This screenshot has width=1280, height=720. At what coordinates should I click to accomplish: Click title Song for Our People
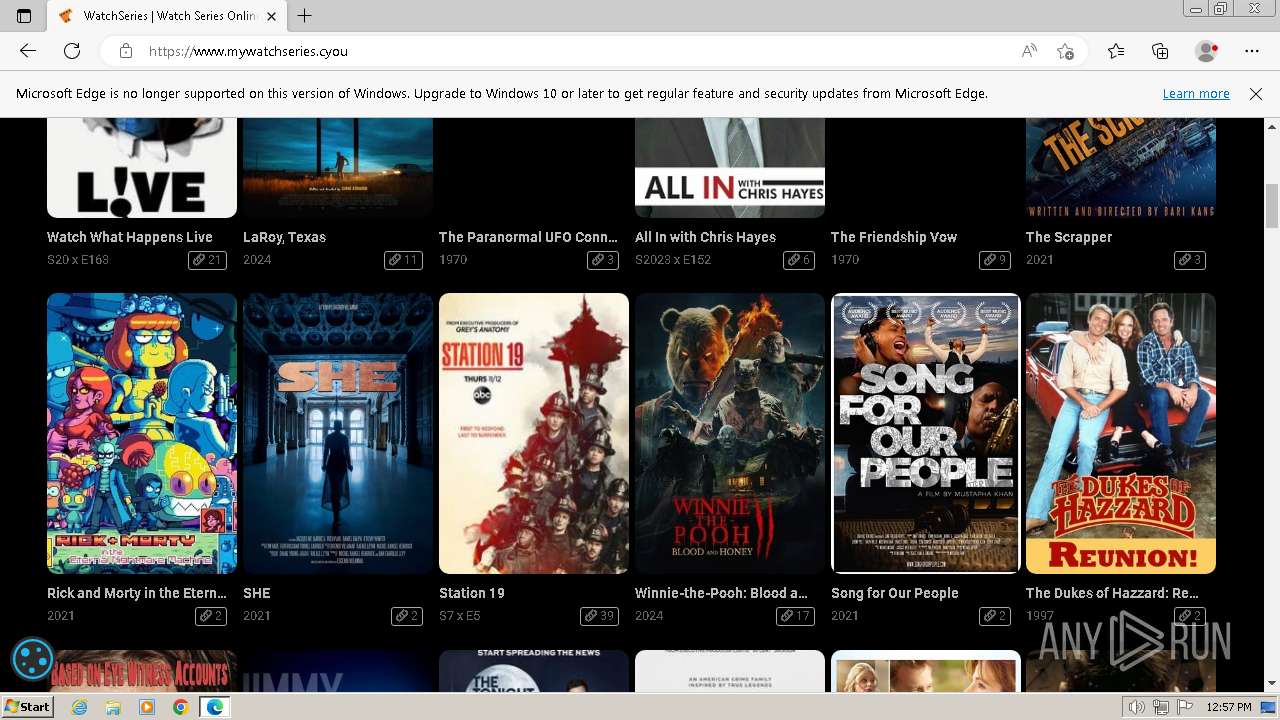pyautogui.click(x=895, y=593)
